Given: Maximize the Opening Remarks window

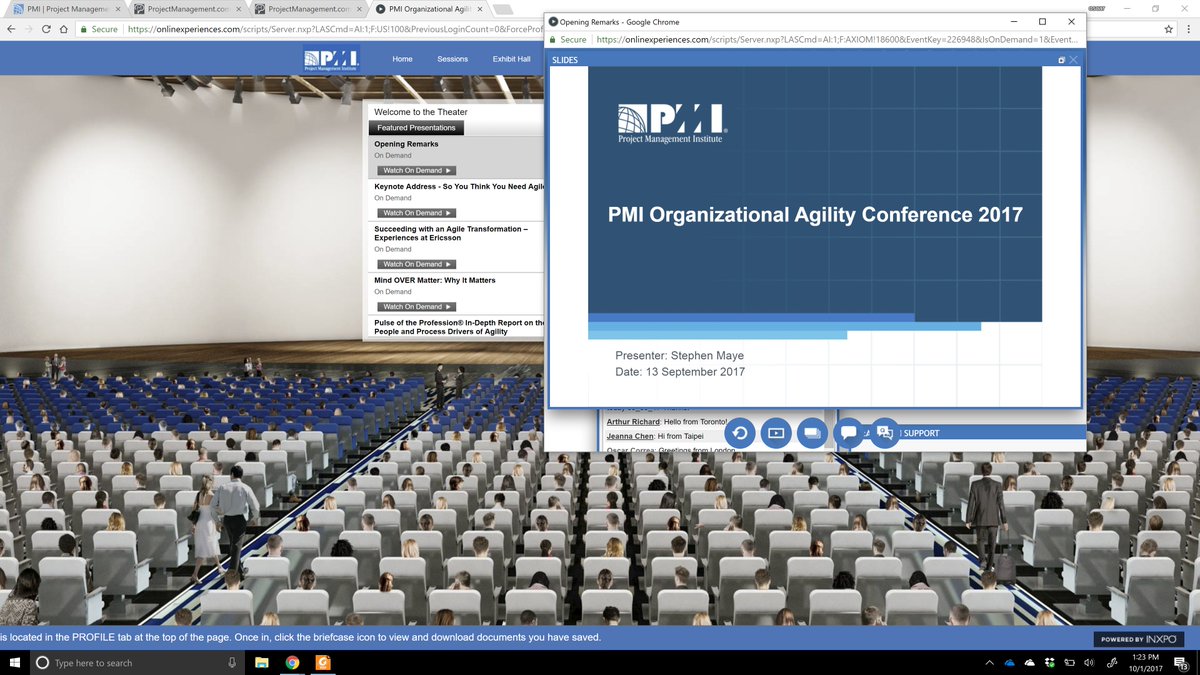Looking at the screenshot, I should [x=1042, y=21].
